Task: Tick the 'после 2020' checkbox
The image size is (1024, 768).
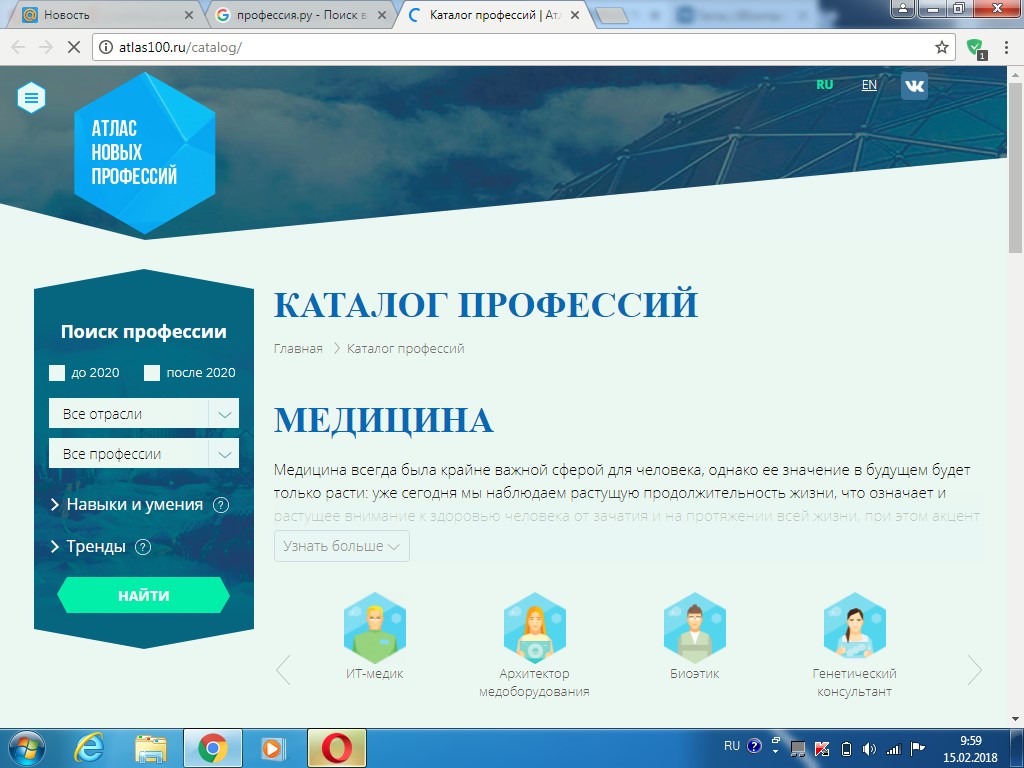Action: pyautogui.click(x=152, y=373)
